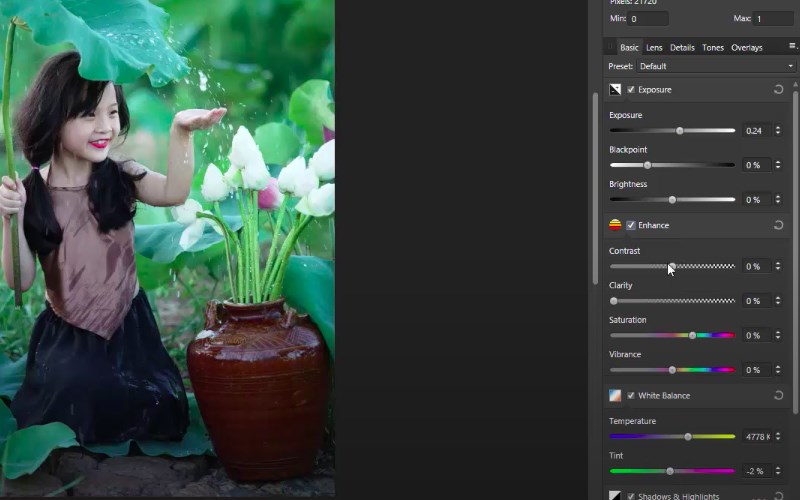Click the histogram Max input field
This screenshot has height=500, width=800.
pos(773,19)
